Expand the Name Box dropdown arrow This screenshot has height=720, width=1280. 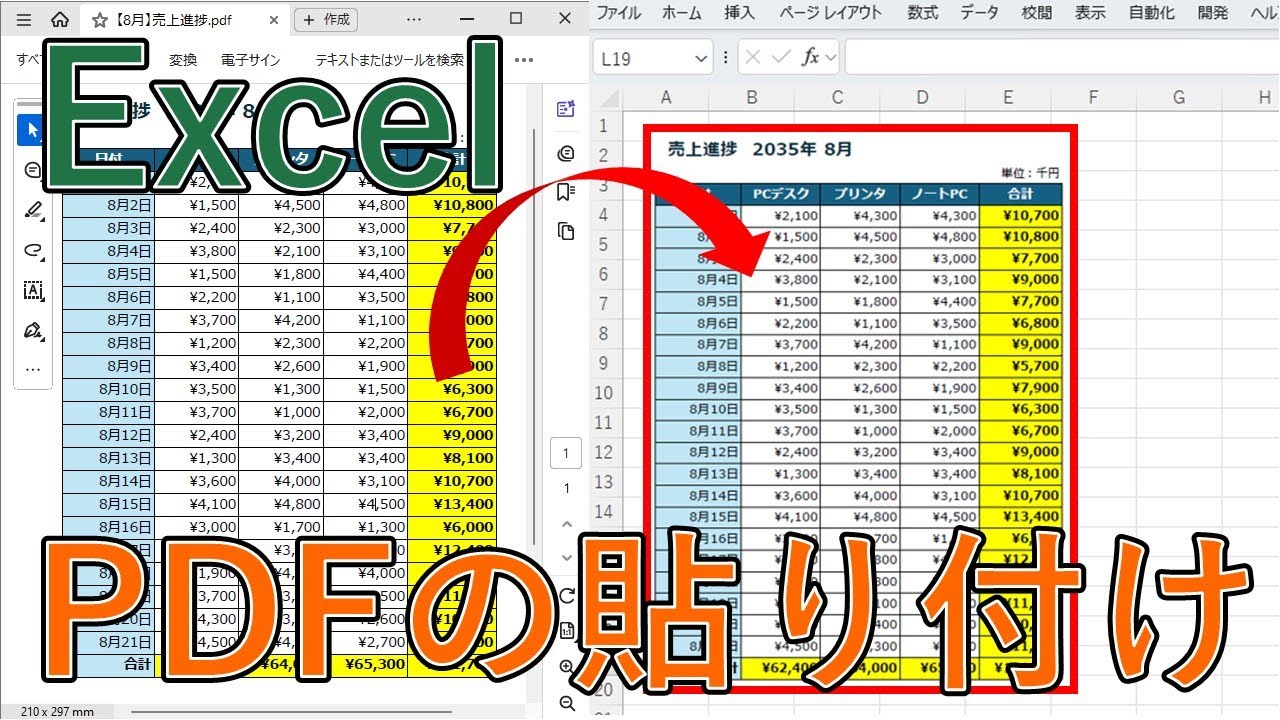(700, 58)
